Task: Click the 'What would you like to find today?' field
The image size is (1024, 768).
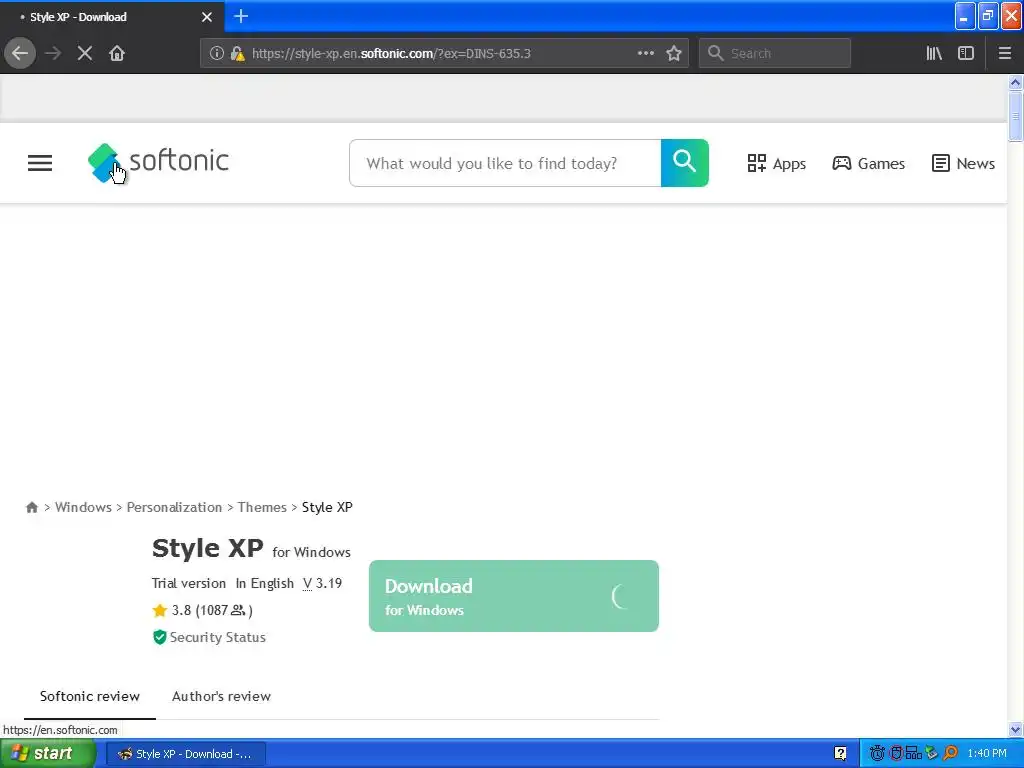Action: 505,163
